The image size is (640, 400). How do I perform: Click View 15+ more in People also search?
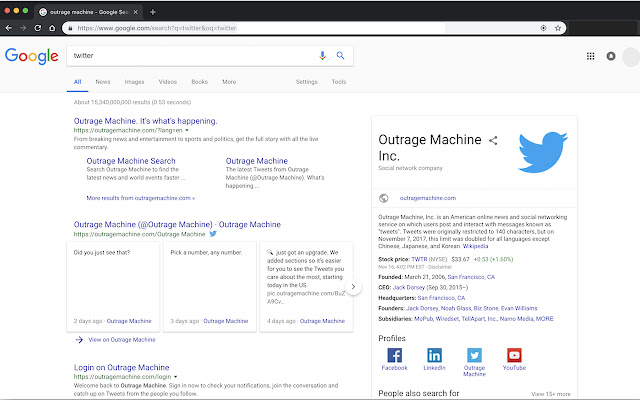pos(551,394)
